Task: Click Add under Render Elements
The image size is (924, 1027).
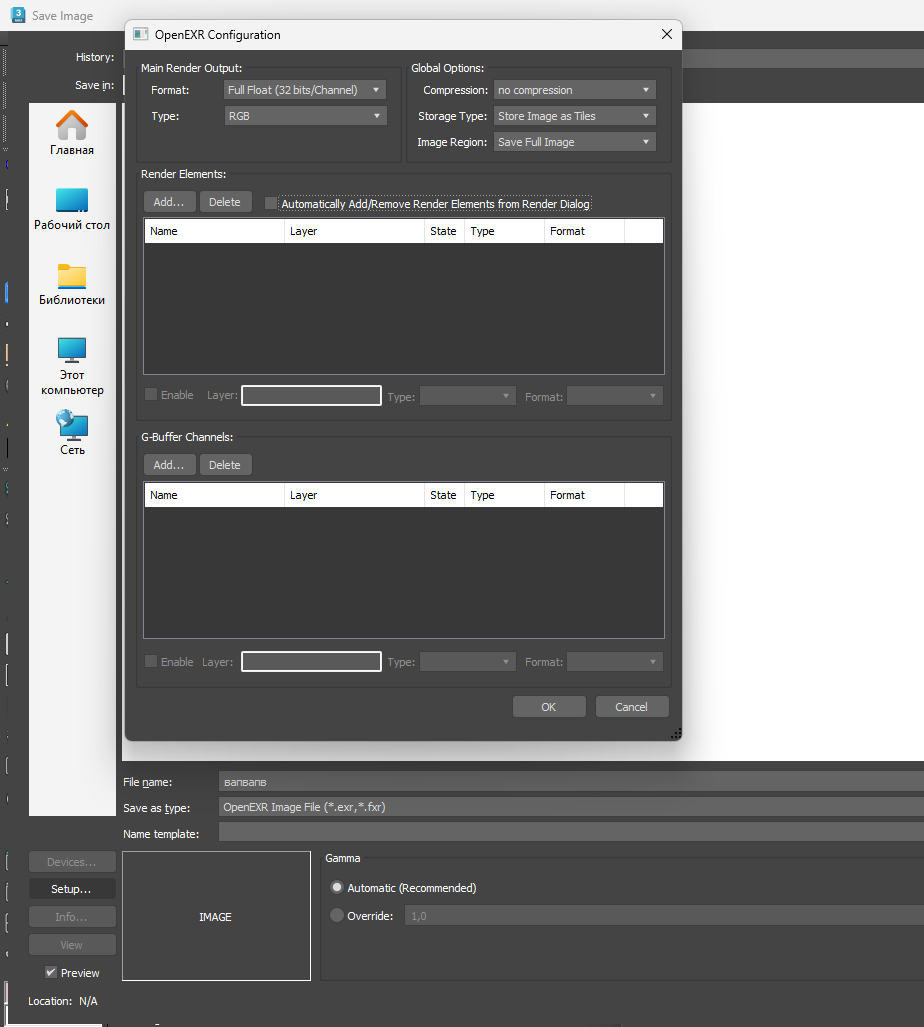Action: click(169, 202)
